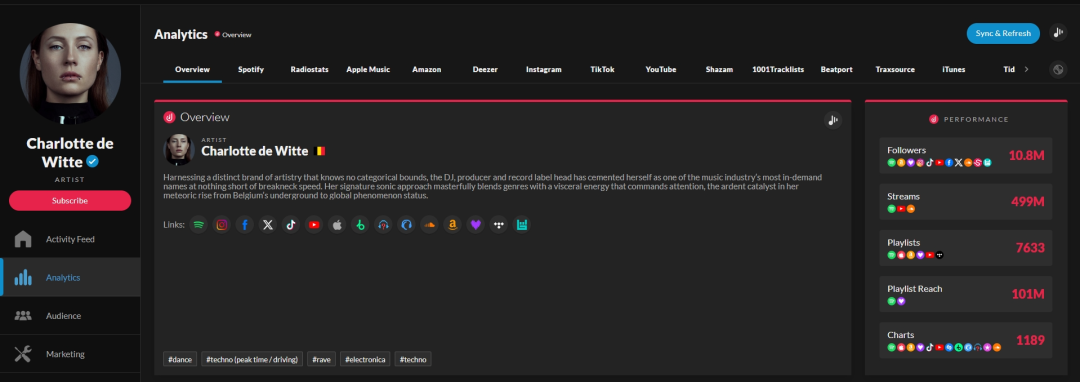Screen dimensions: 1080x382
Task: Click the small artist avatar in Overview
Action: [178, 149]
